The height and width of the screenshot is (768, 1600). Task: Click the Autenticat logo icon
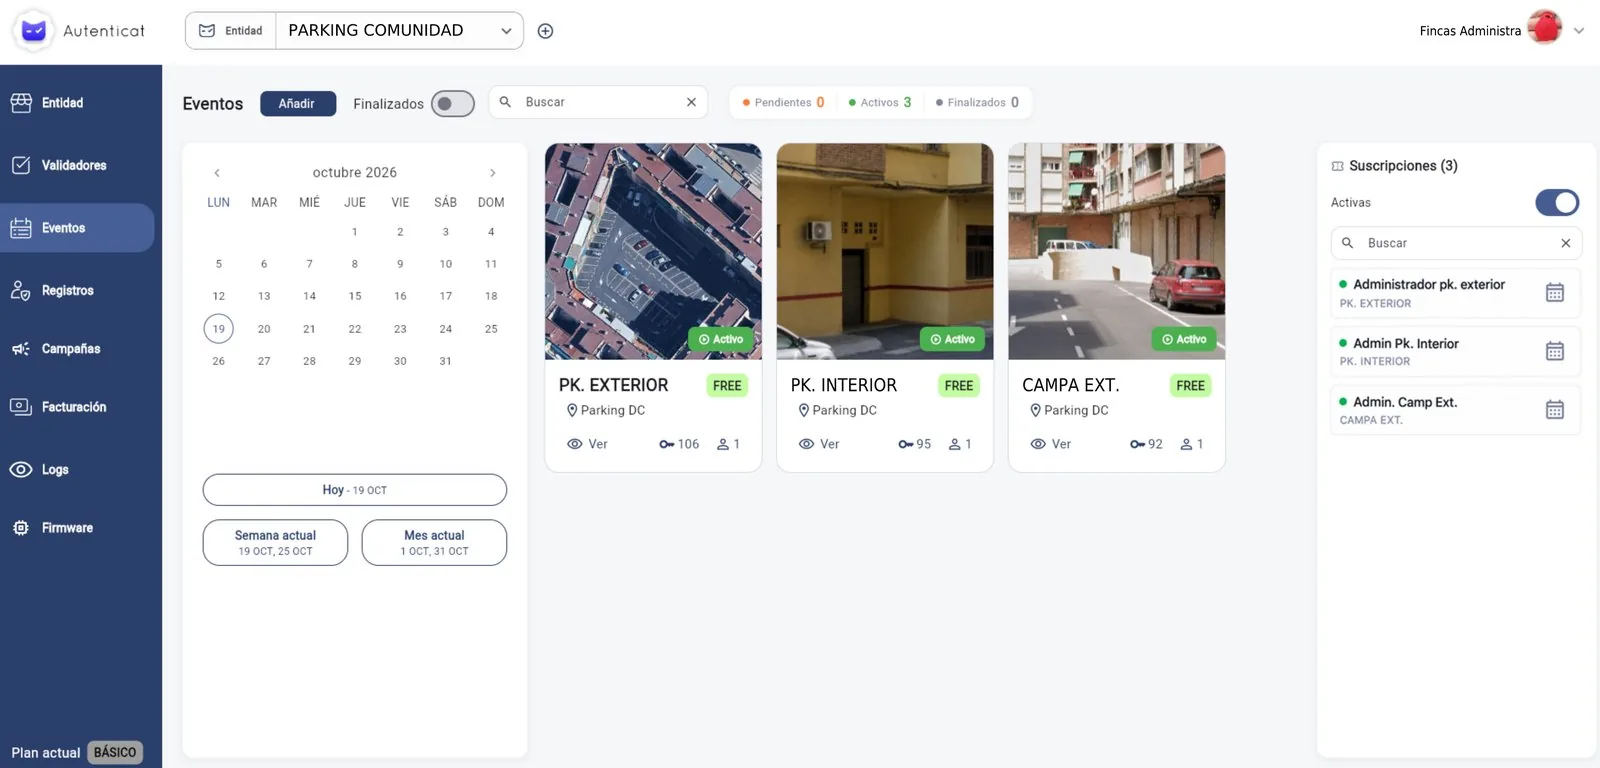click(33, 31)
